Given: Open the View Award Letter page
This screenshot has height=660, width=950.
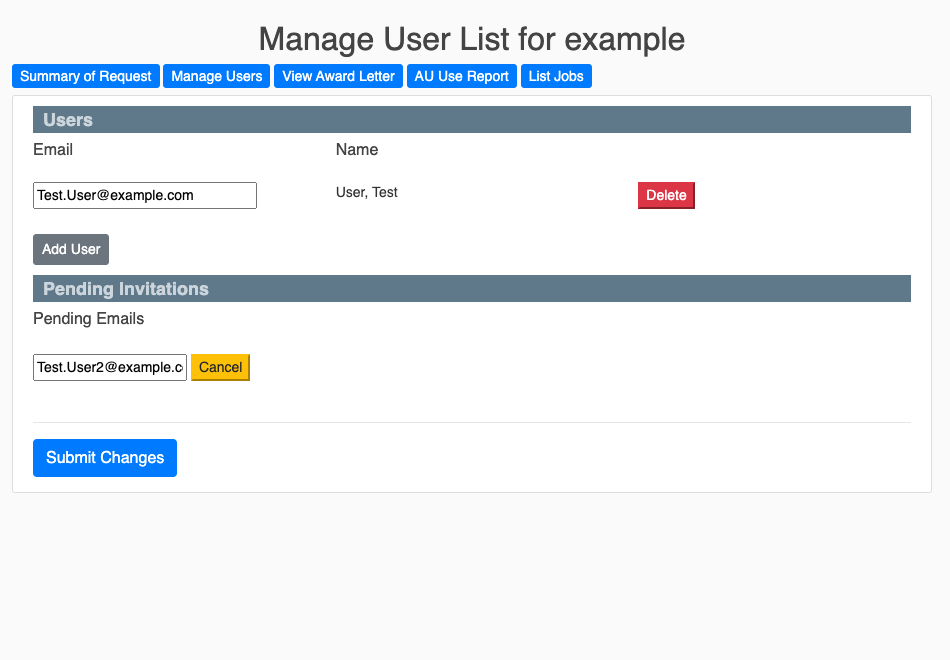Looking at the screenshot, I should [338, 76].
